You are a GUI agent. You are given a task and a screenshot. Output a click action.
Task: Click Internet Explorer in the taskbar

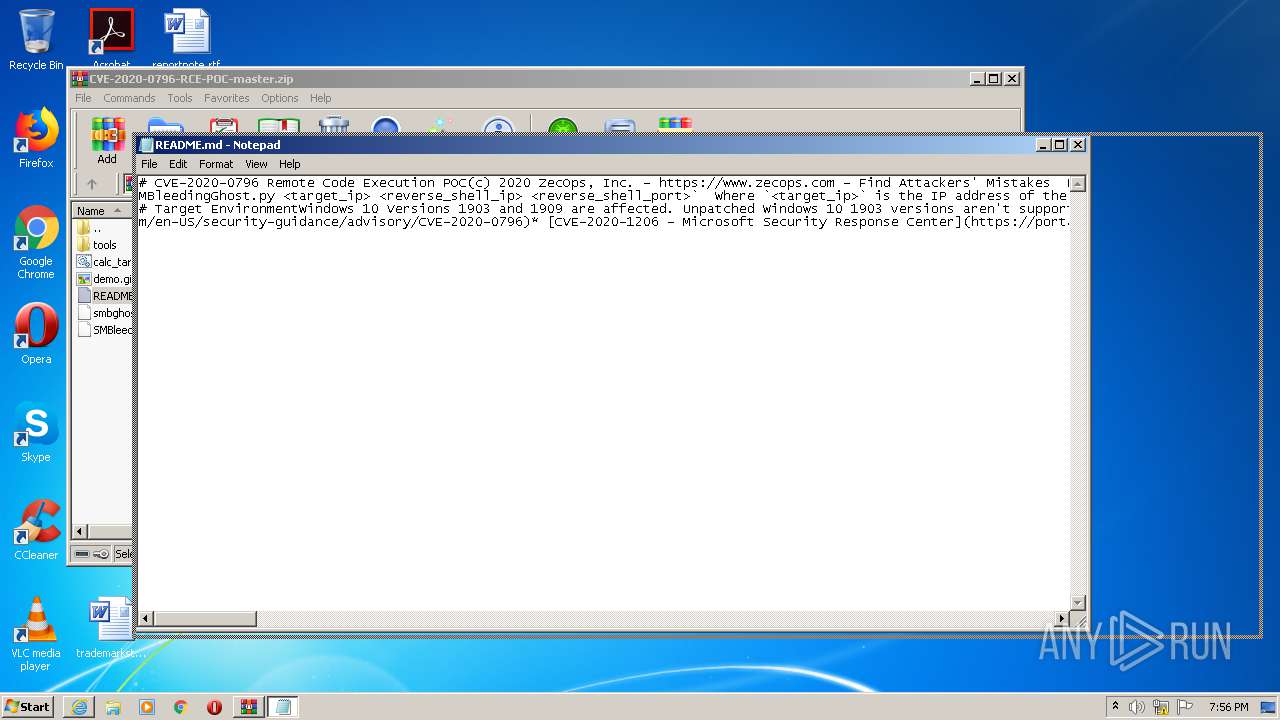coord(79,707)
